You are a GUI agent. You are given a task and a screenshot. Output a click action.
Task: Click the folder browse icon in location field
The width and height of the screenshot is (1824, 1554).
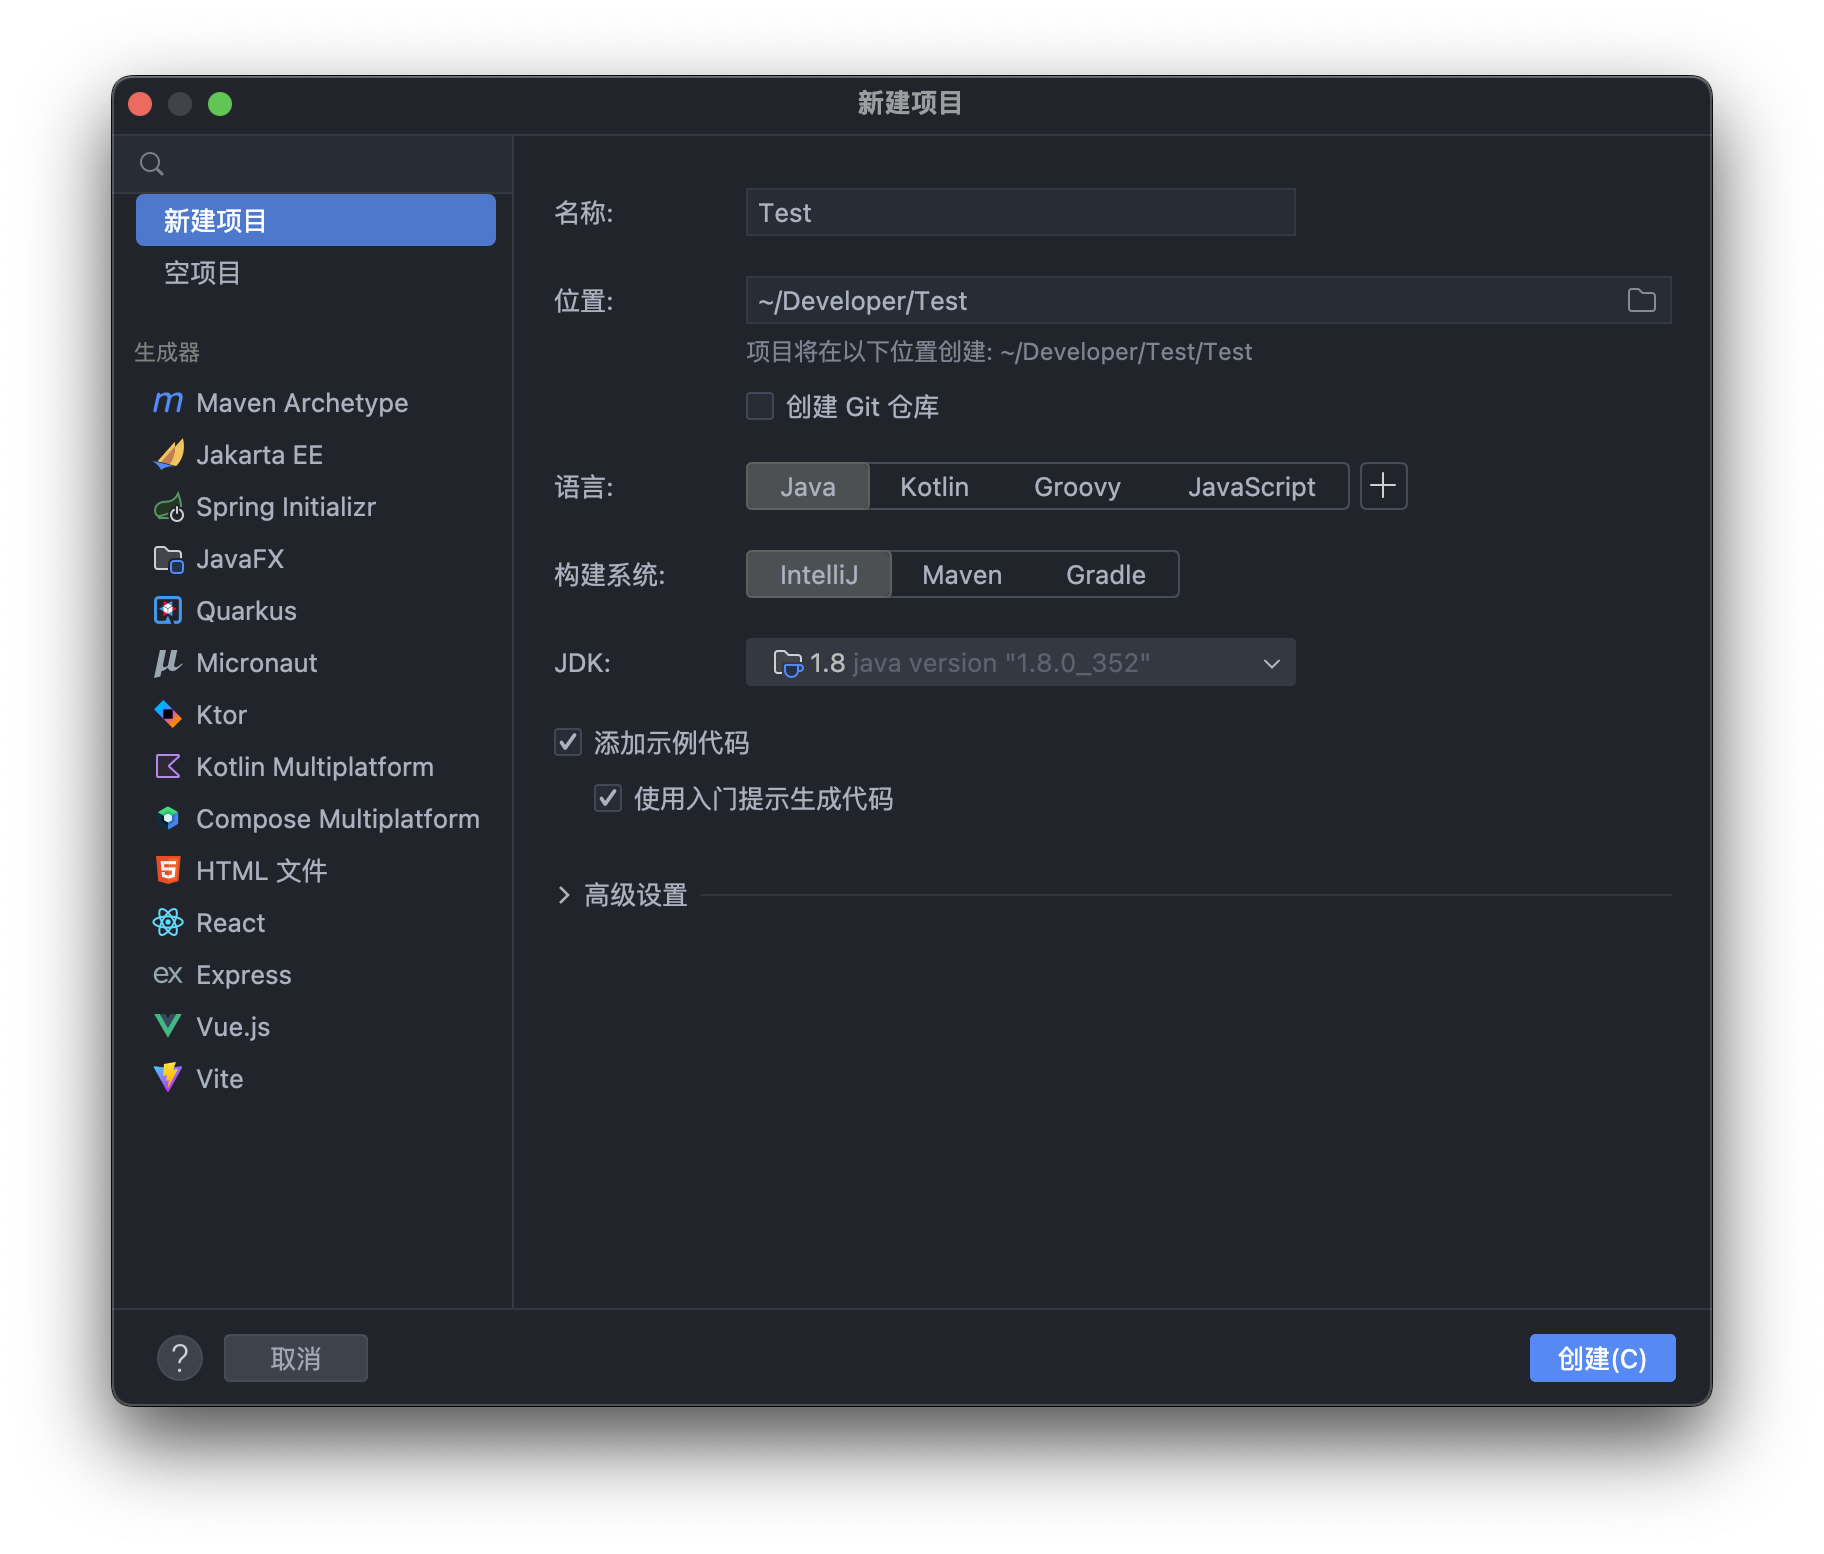[1641, 301]
